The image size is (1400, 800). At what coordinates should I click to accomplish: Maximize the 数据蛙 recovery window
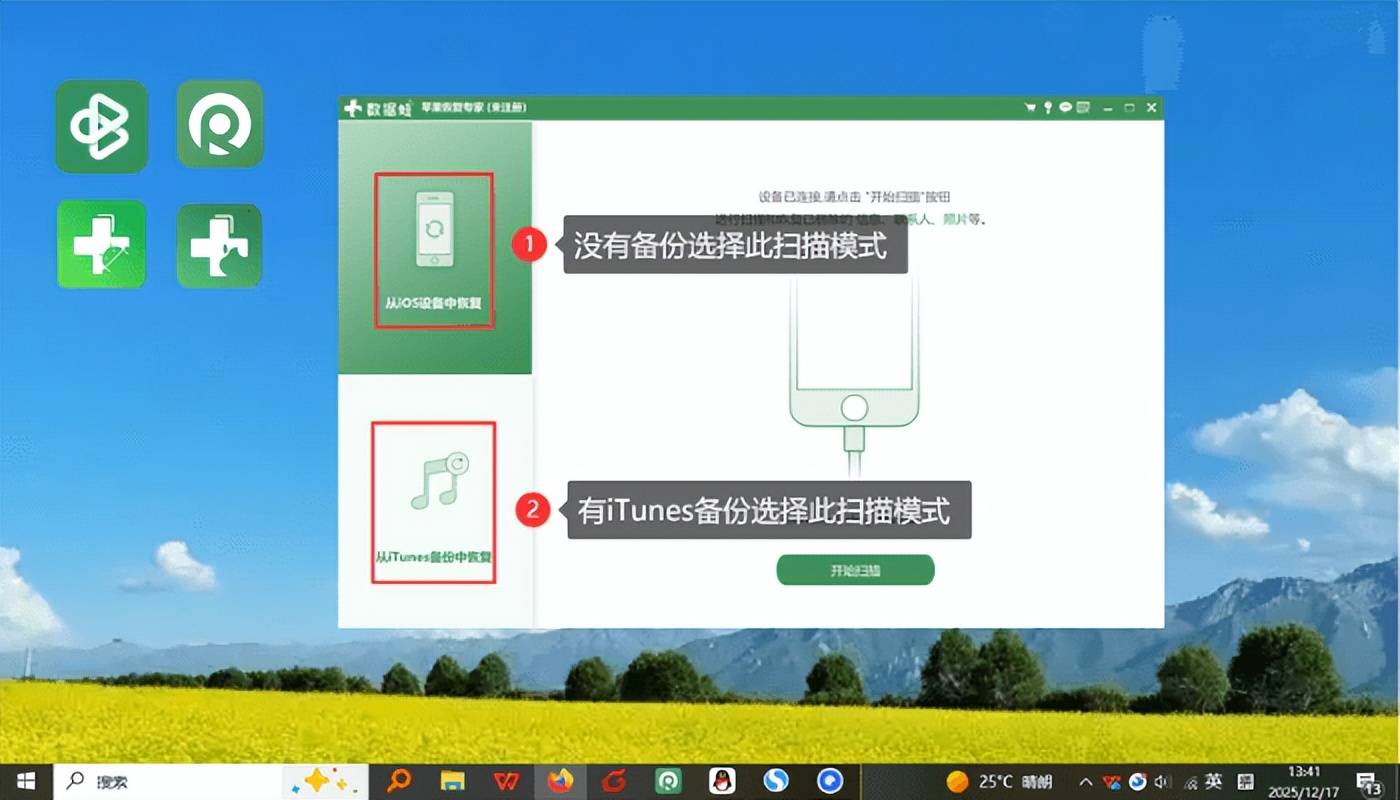pyautogui.click(x=1129, y=108)
